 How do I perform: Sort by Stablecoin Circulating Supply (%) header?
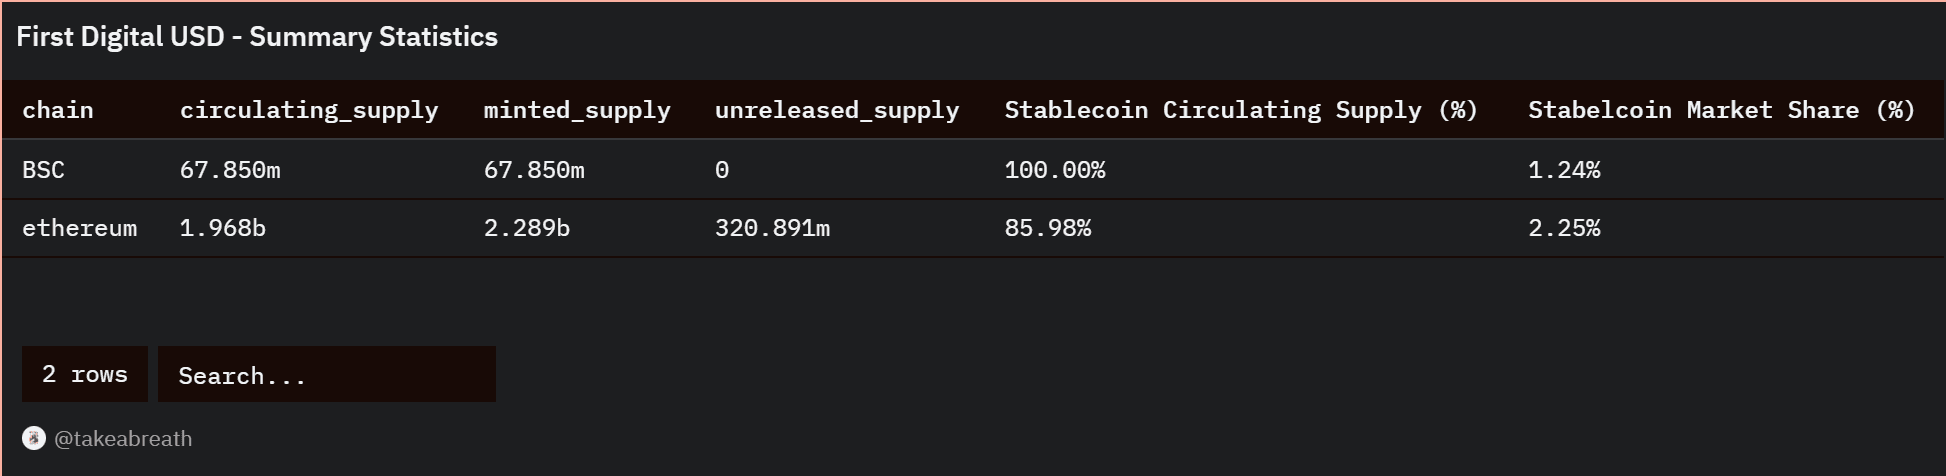point(1241,110)
